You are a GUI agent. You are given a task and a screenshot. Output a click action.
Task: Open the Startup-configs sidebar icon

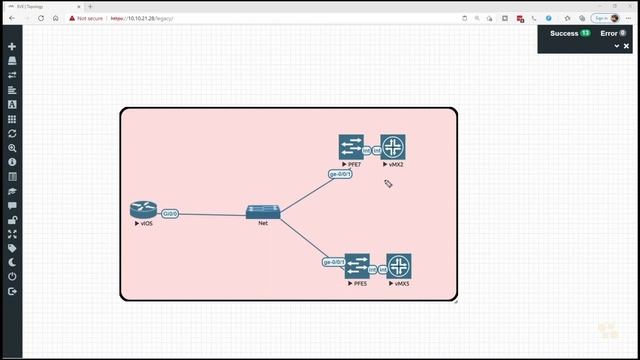point(12,90)
